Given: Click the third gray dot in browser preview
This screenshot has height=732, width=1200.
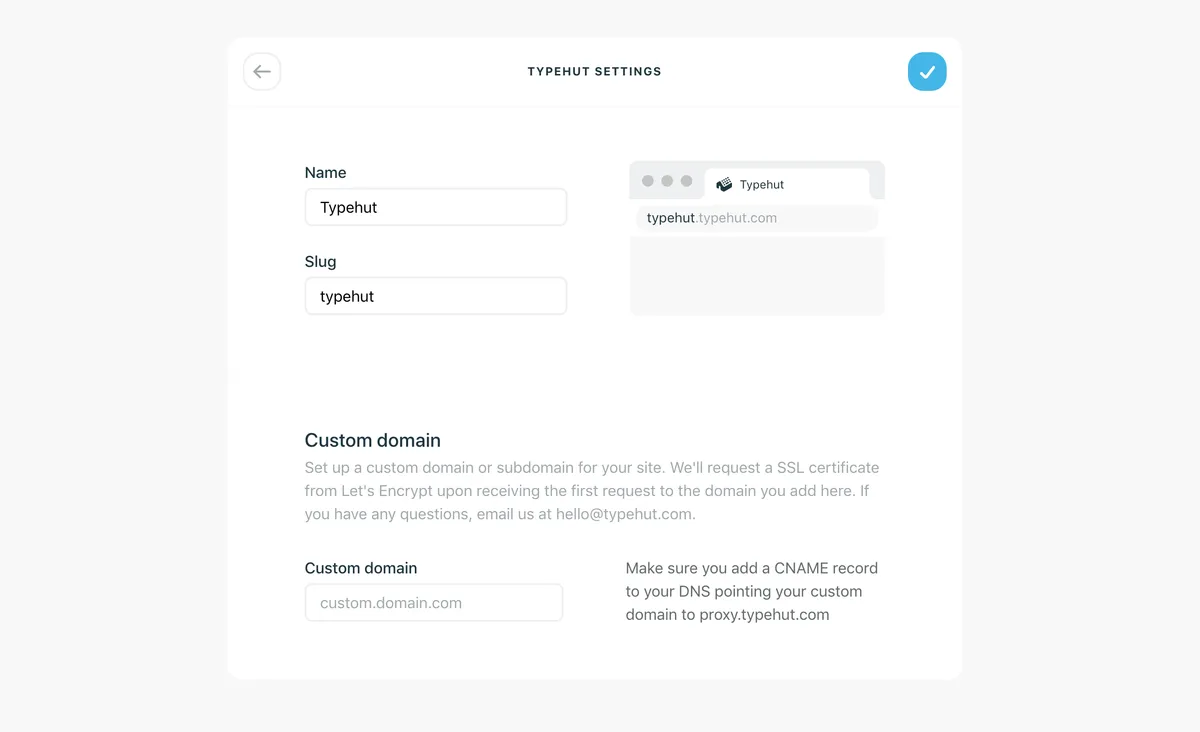Looking at the screenshot, I should tap(686, 181).
